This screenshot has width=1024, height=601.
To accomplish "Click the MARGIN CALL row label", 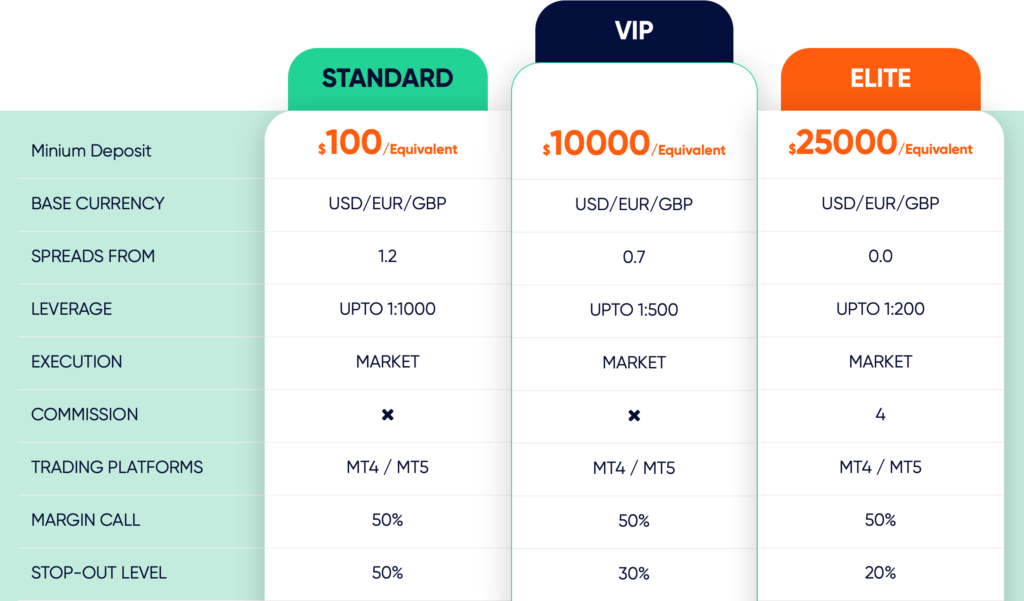I will (86, 520).
